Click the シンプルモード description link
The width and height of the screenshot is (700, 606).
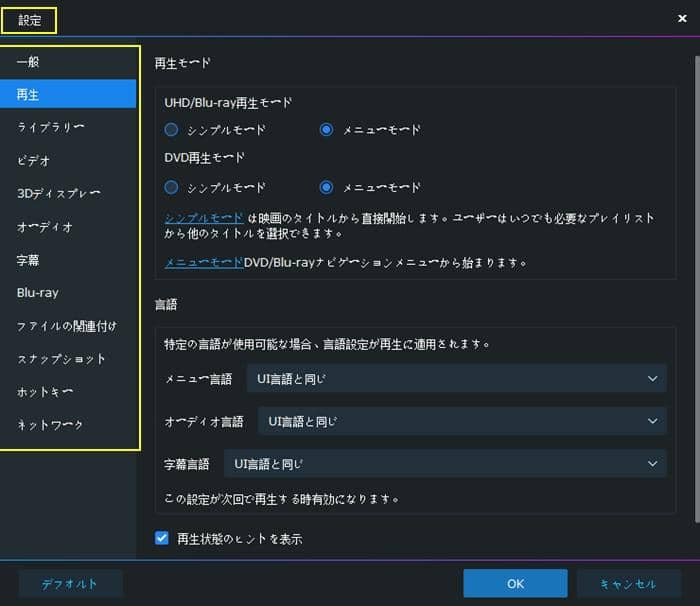point(204,218)
